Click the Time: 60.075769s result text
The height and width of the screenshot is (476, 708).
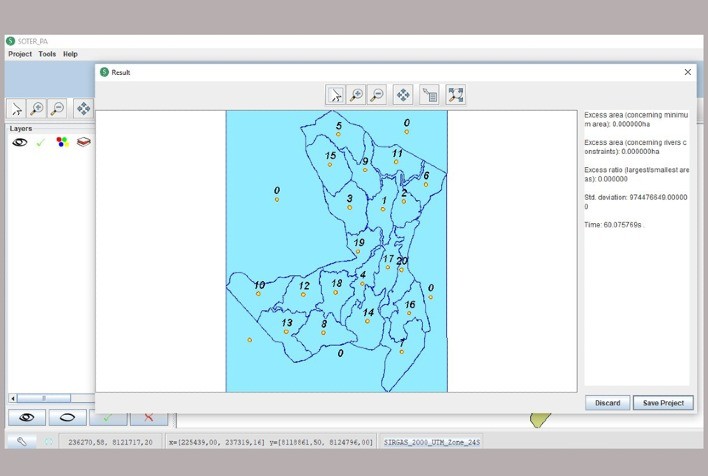tap(613, 225)
